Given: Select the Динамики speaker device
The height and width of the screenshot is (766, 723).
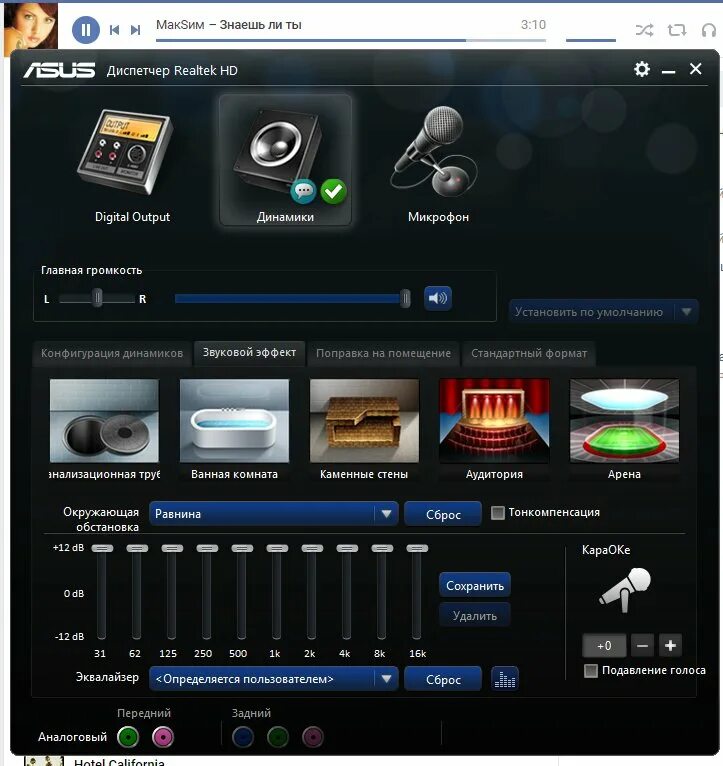Looking at the screenshot, I should pos(285,160).
